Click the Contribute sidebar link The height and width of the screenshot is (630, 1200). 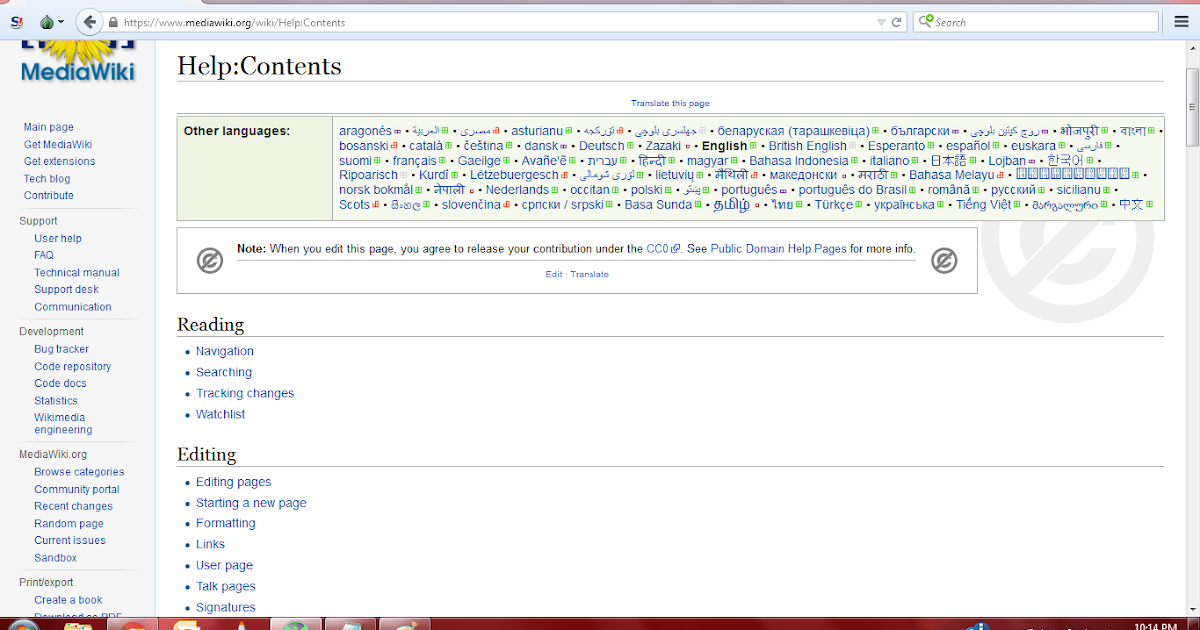click(x=49, y=195)
